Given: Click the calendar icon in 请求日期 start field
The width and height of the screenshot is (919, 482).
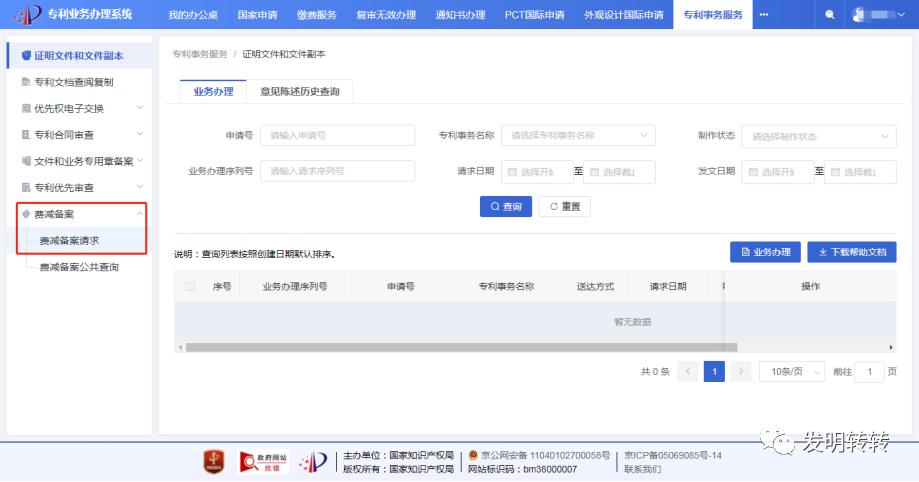Looking at the screenshot, I should coord(512,172).
